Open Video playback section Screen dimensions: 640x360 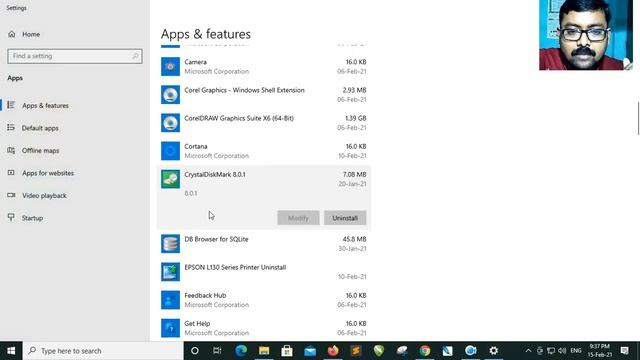coord(44,196)
